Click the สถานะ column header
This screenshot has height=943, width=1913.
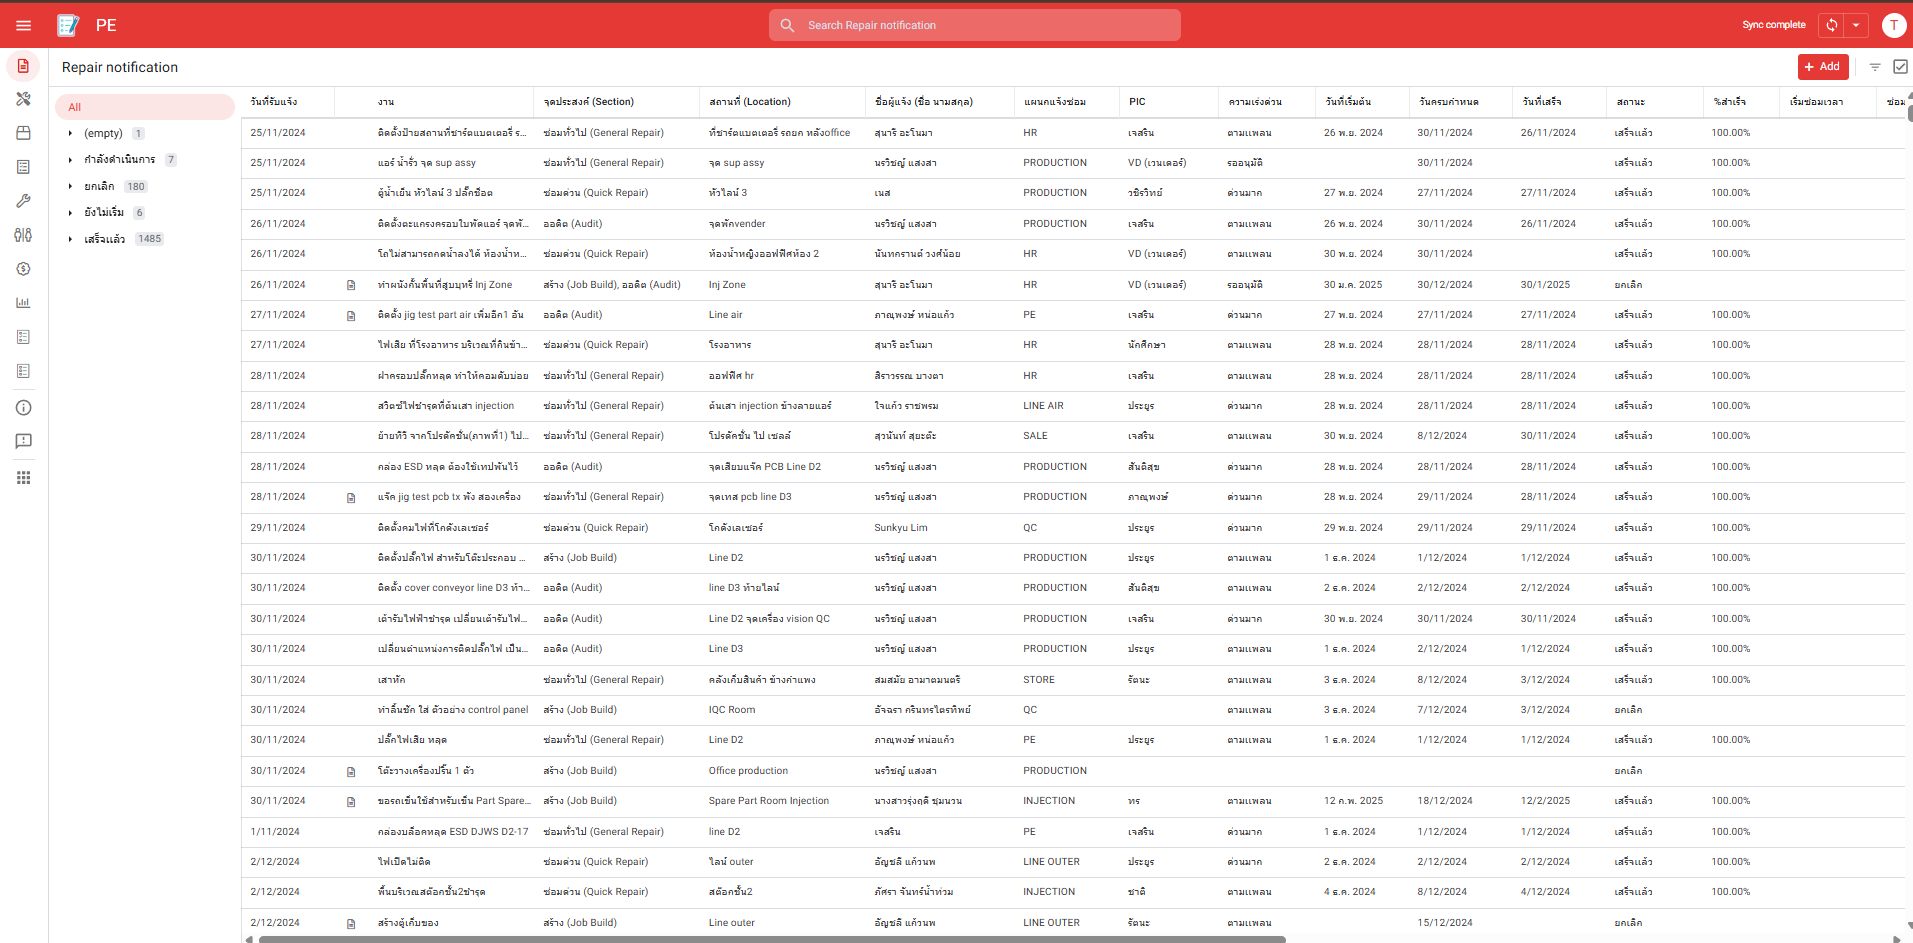[x=1654, y=102]
